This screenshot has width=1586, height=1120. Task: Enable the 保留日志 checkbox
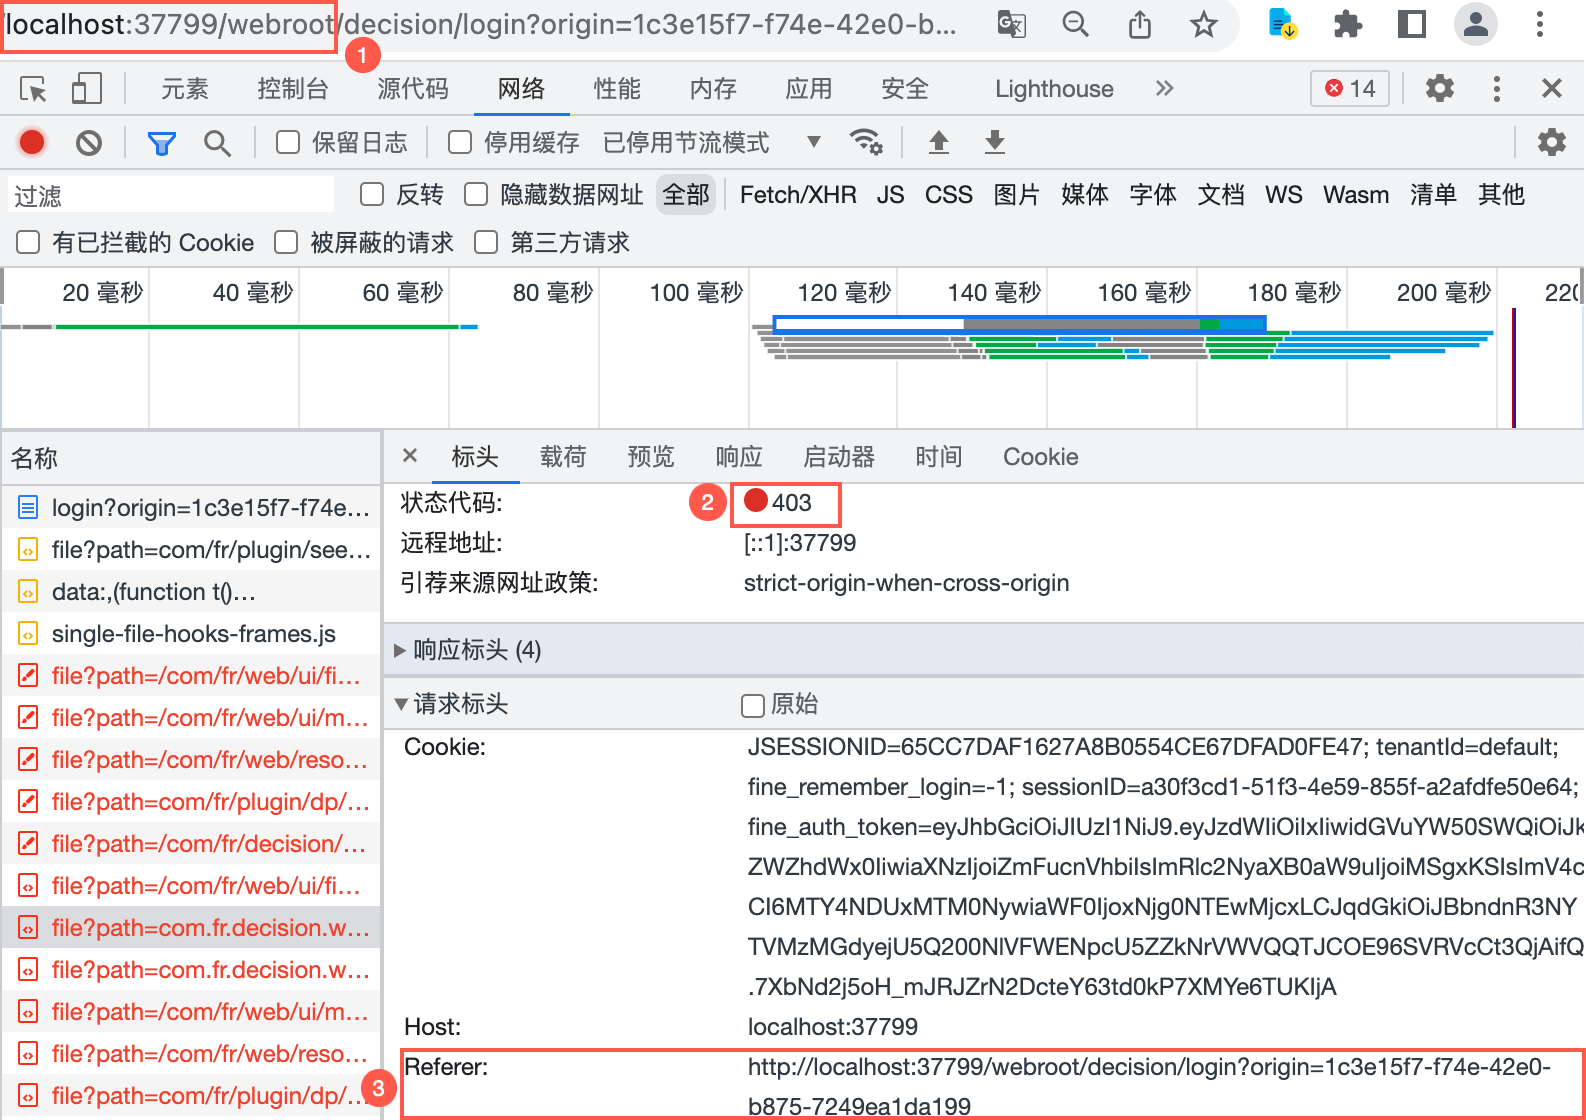(x=288, y=143)
